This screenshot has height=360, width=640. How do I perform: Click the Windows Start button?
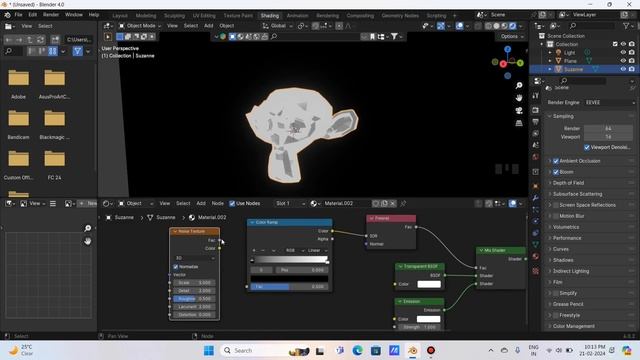pos(209,350)
